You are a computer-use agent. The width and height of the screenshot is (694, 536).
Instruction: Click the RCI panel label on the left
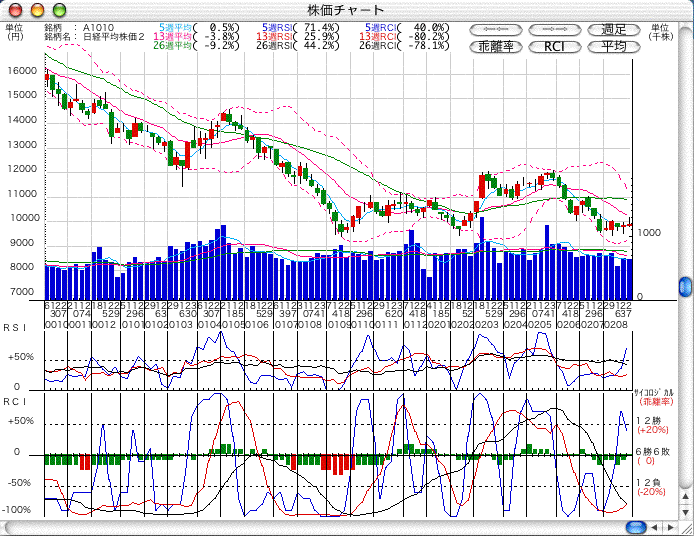tap(15, 401)
